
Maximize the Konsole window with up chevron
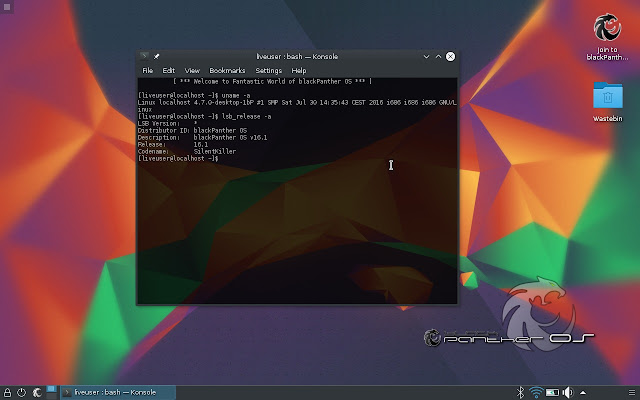point(438,57)
